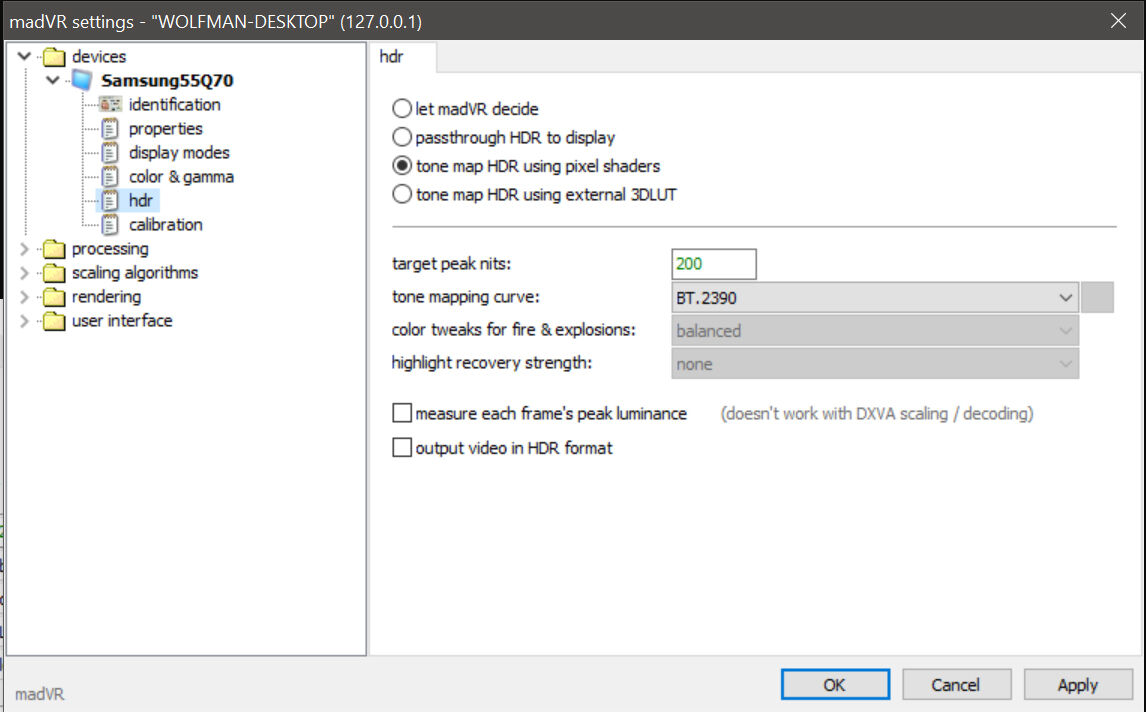Click the DXVA scaling note text
Screen dimensions: 1146x712
coord(876,414)
